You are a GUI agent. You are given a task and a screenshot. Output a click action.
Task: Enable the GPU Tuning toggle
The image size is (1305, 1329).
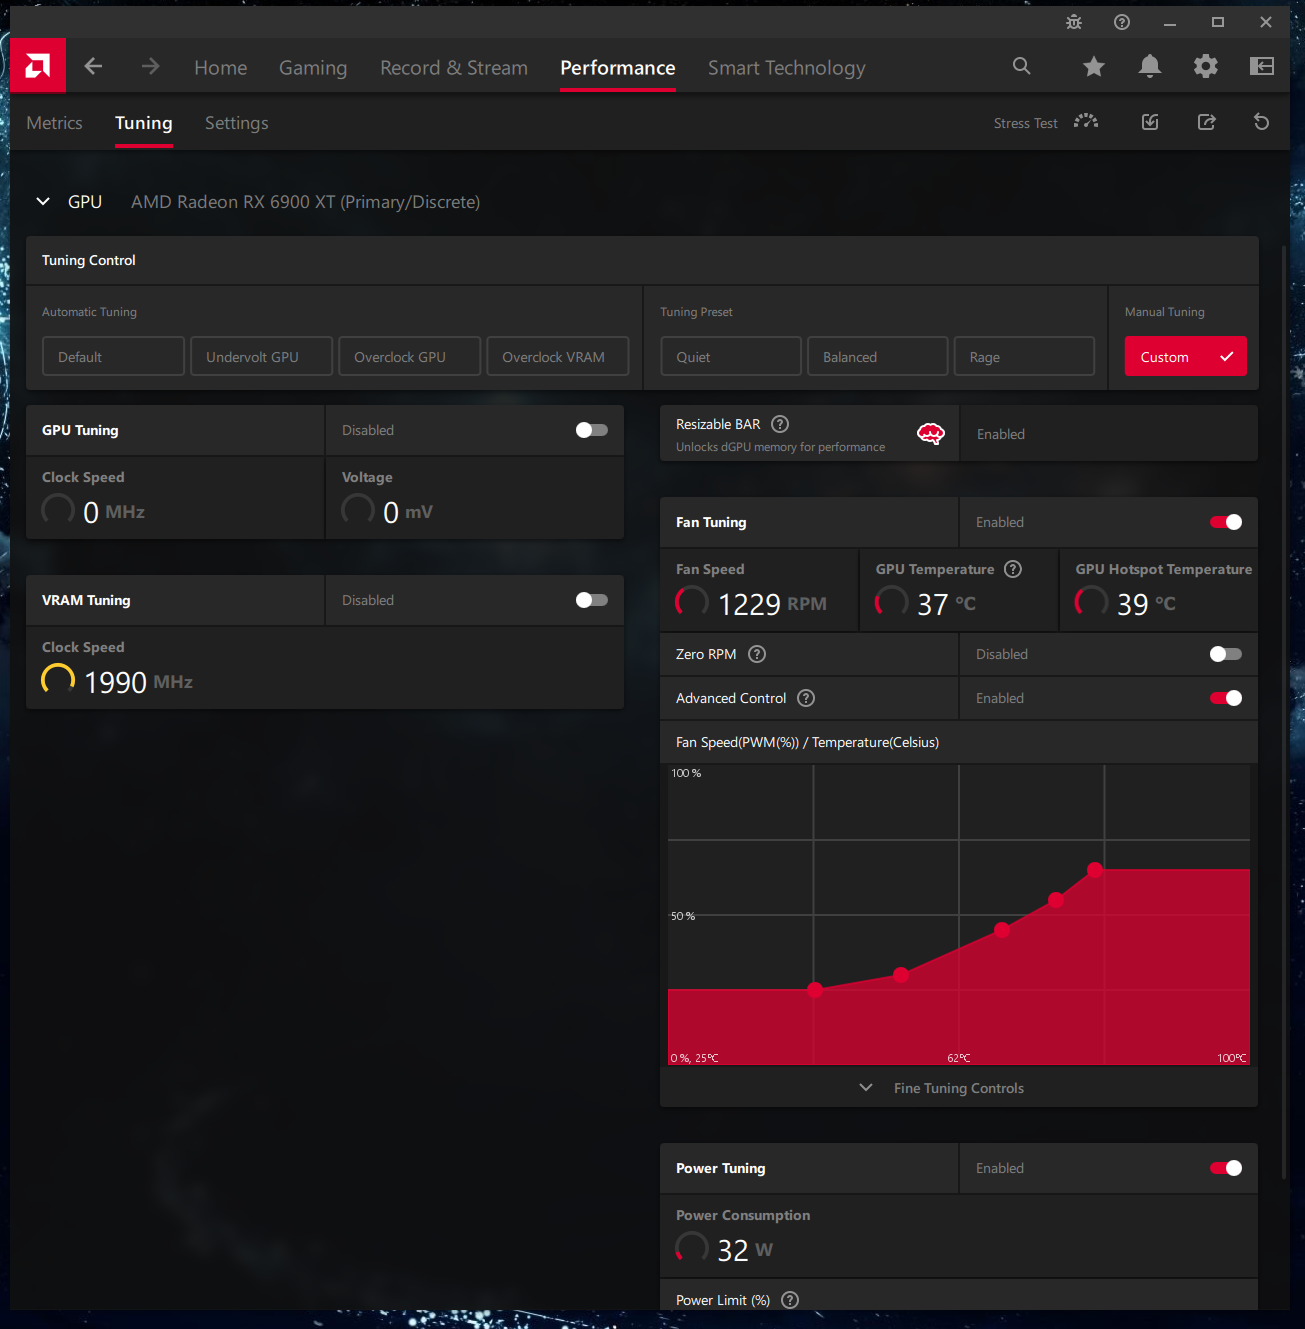click(x=591, y=430)
